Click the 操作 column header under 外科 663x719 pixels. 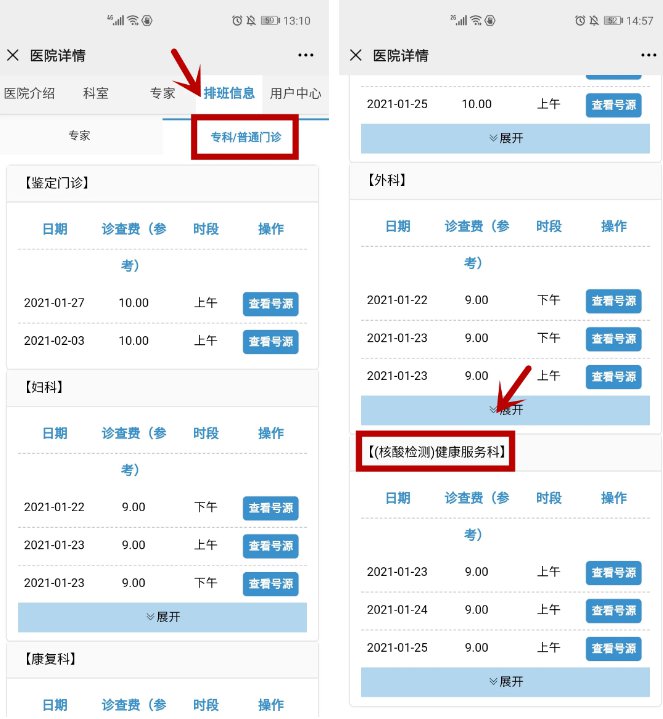(613, 226)
